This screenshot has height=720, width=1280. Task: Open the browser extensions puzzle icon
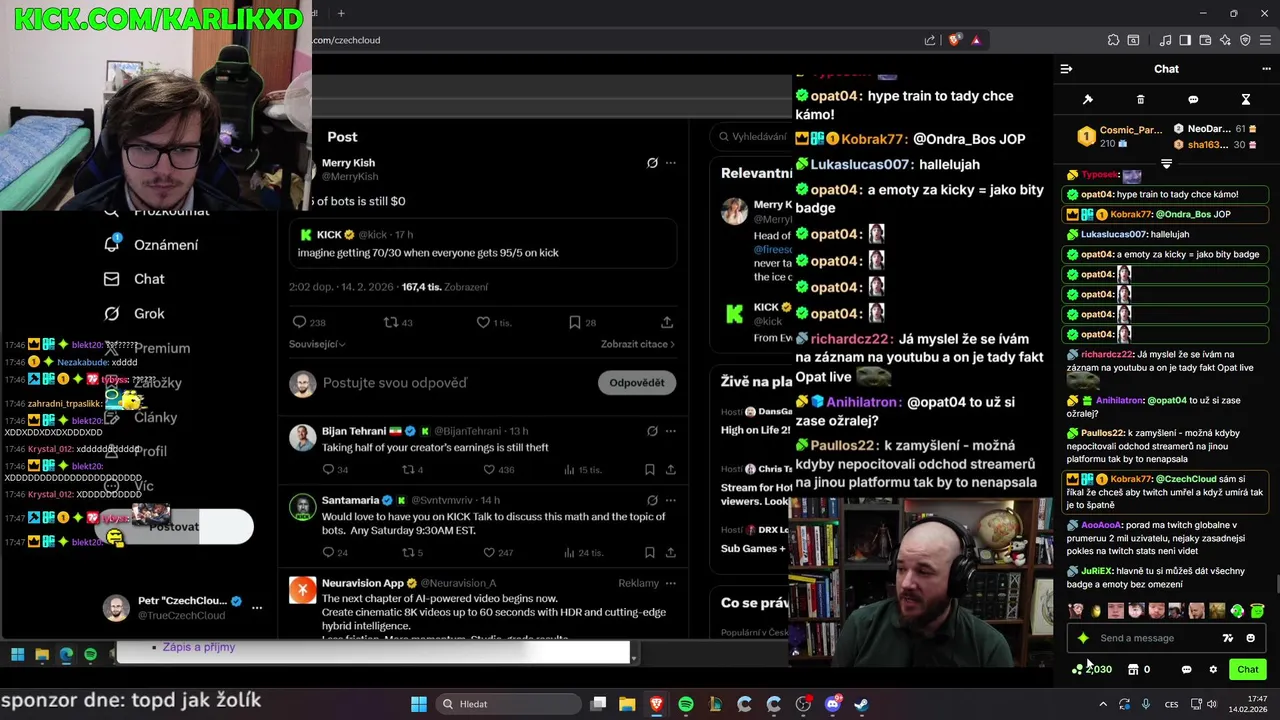pyautogui.click(x=1113, y=40)
